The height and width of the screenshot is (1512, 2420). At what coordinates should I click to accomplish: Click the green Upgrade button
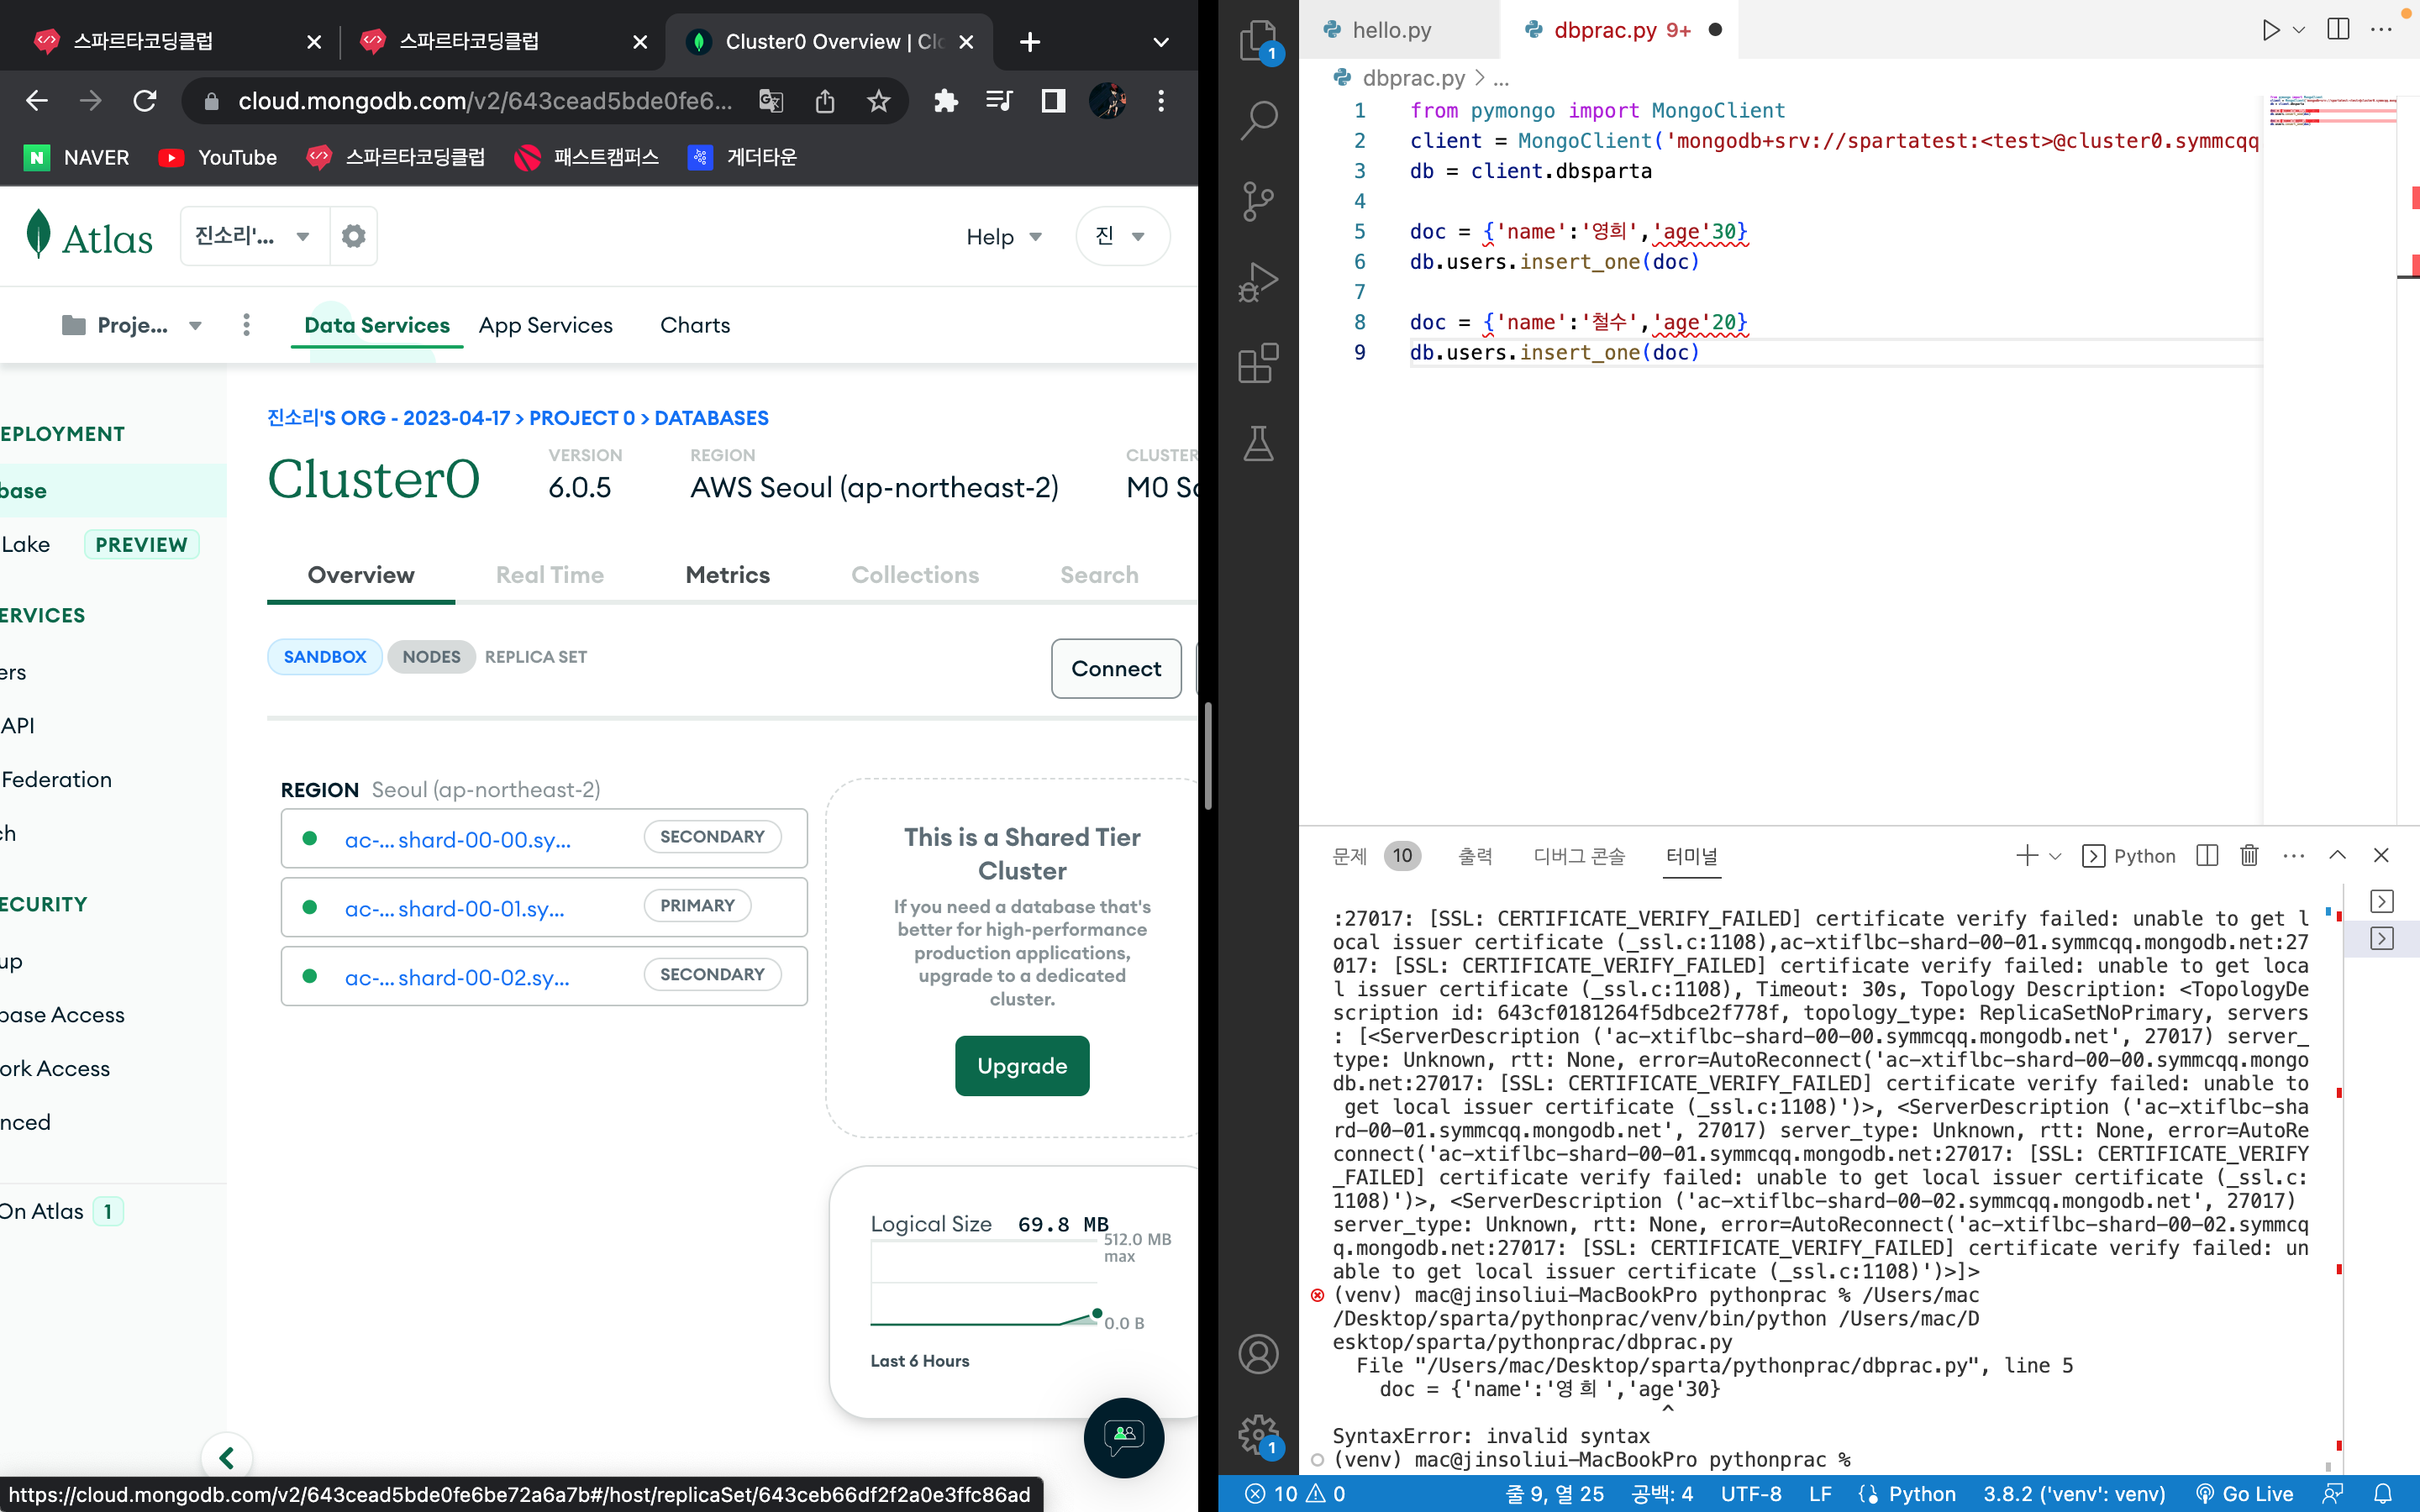click(1022, 1066)
